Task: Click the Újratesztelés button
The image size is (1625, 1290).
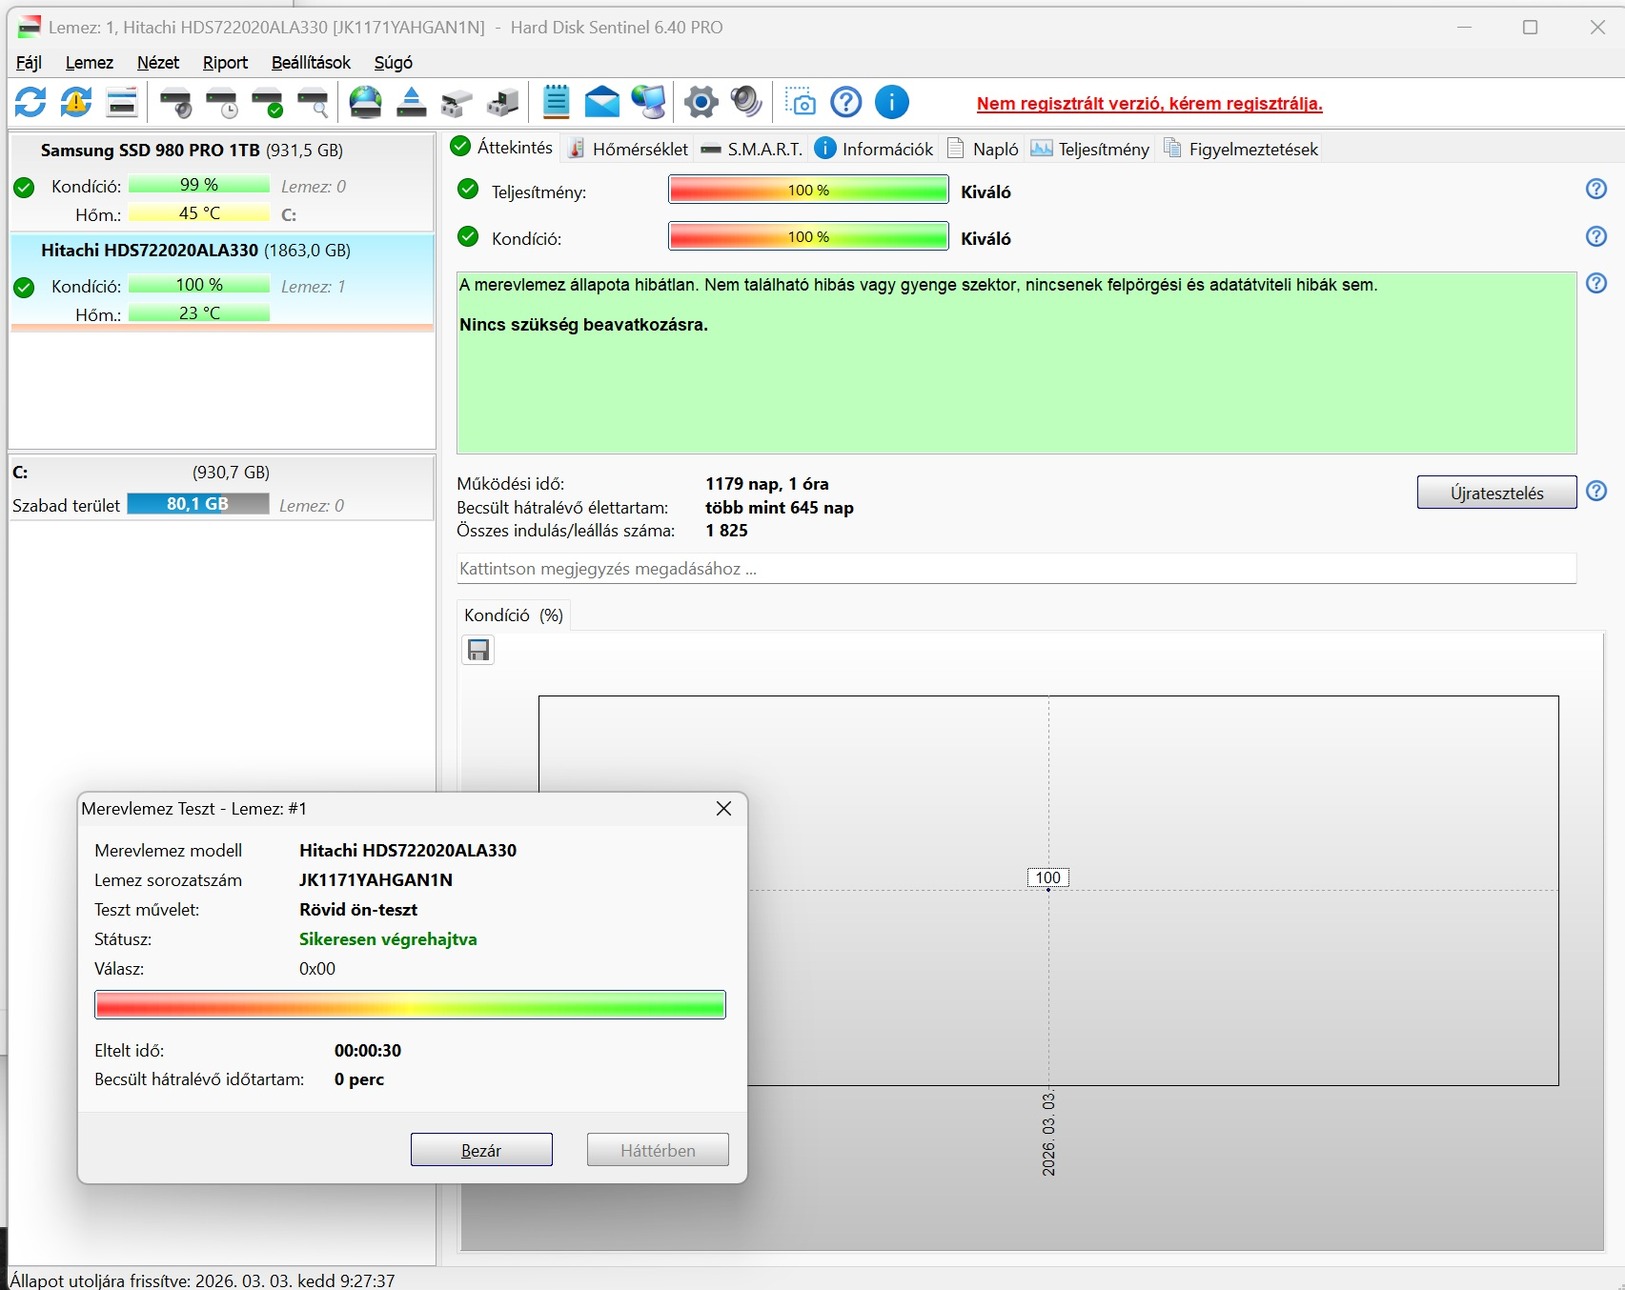Action: pyautogui.click(x=1497, y=492)
